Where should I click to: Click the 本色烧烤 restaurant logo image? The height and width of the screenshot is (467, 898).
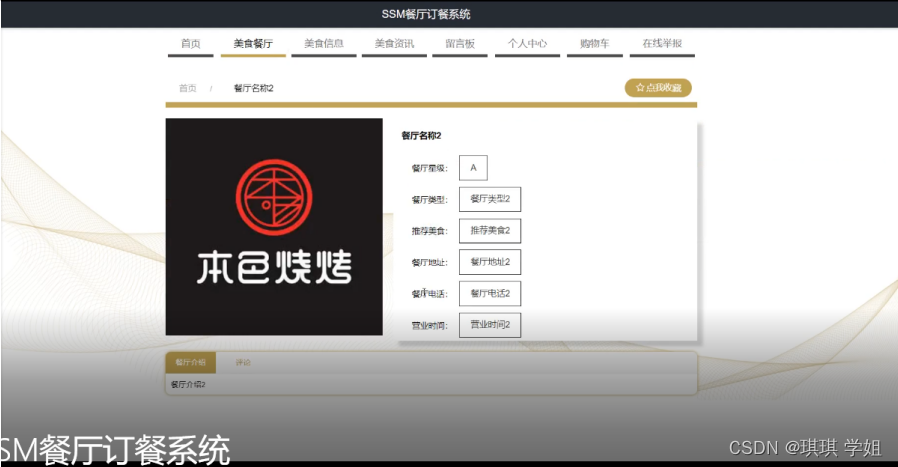[x=274, y=227]
